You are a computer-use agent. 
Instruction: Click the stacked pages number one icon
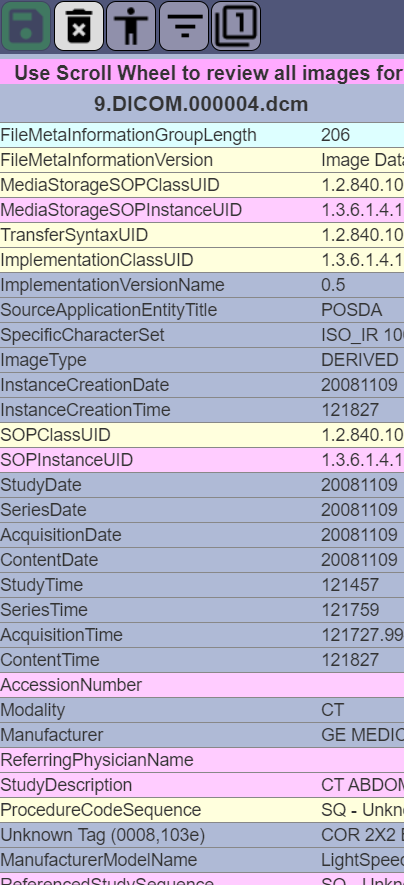236,26
